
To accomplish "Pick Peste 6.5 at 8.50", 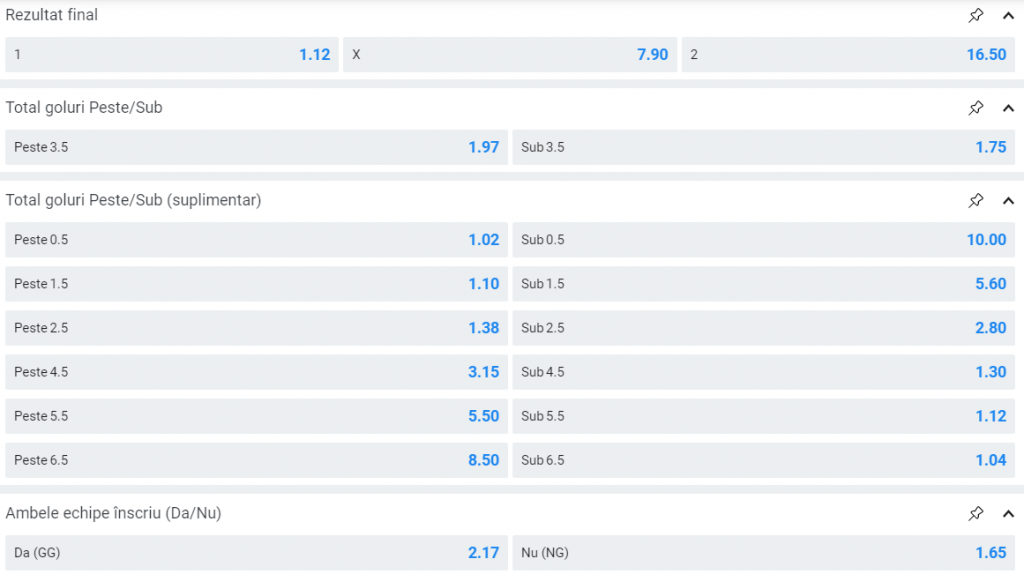I will coord(256,460).
